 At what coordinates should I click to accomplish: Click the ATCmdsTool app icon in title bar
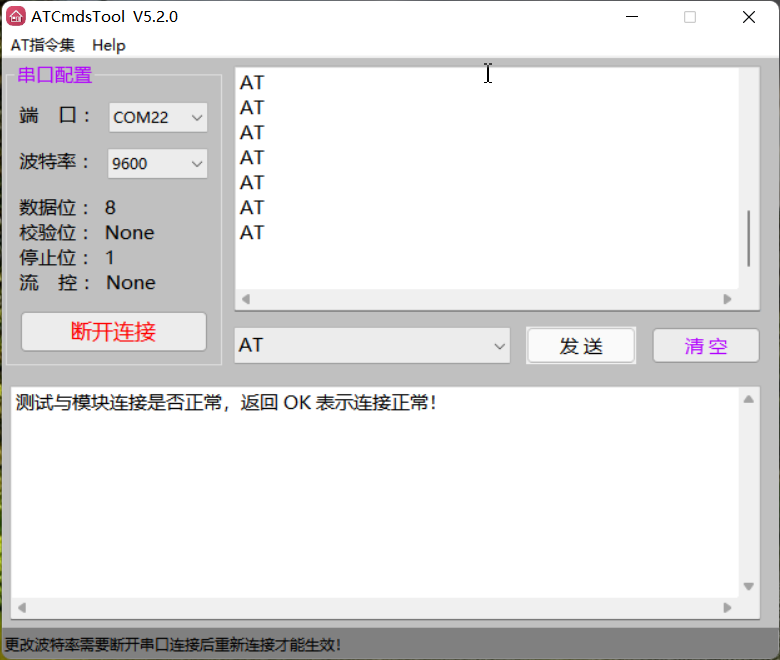(15, 16)
